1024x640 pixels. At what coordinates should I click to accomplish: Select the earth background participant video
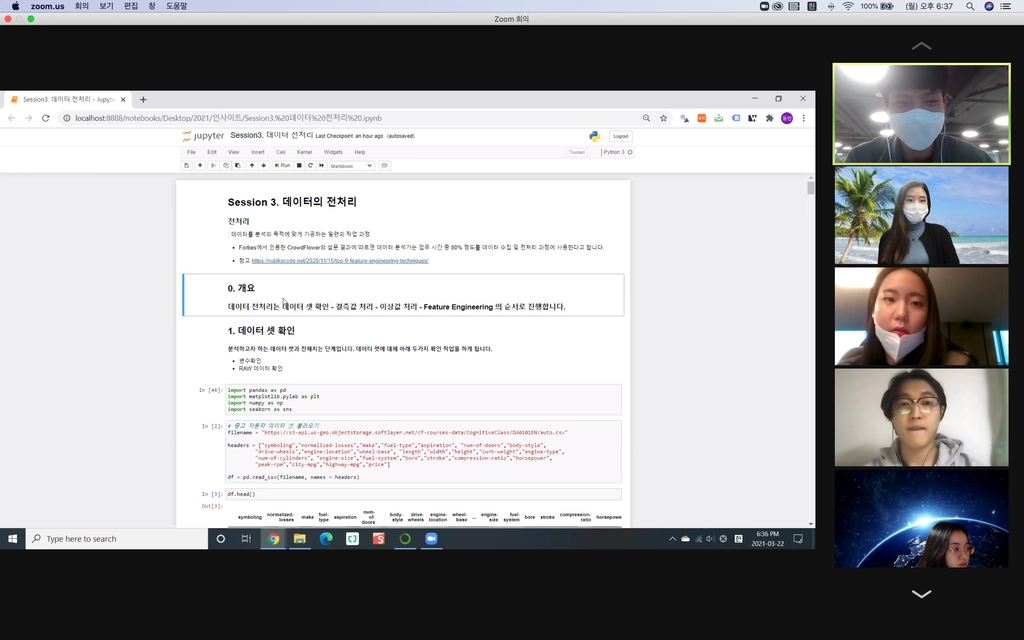921,519
